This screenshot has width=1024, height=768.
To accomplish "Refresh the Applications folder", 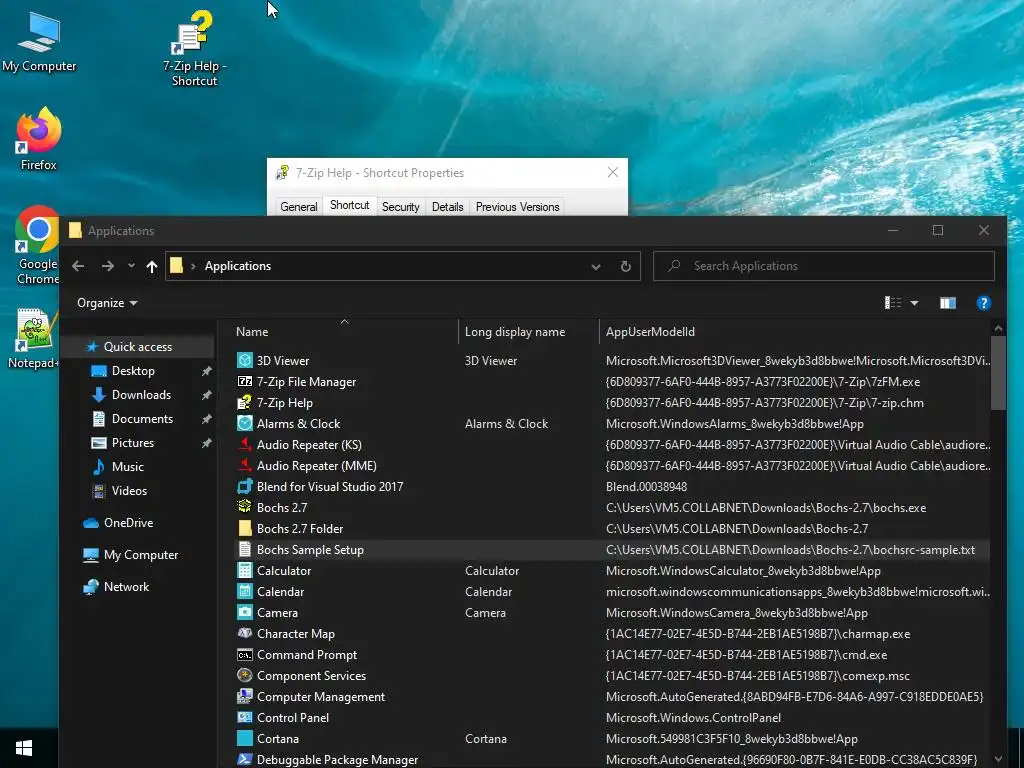I will [626, 266].
